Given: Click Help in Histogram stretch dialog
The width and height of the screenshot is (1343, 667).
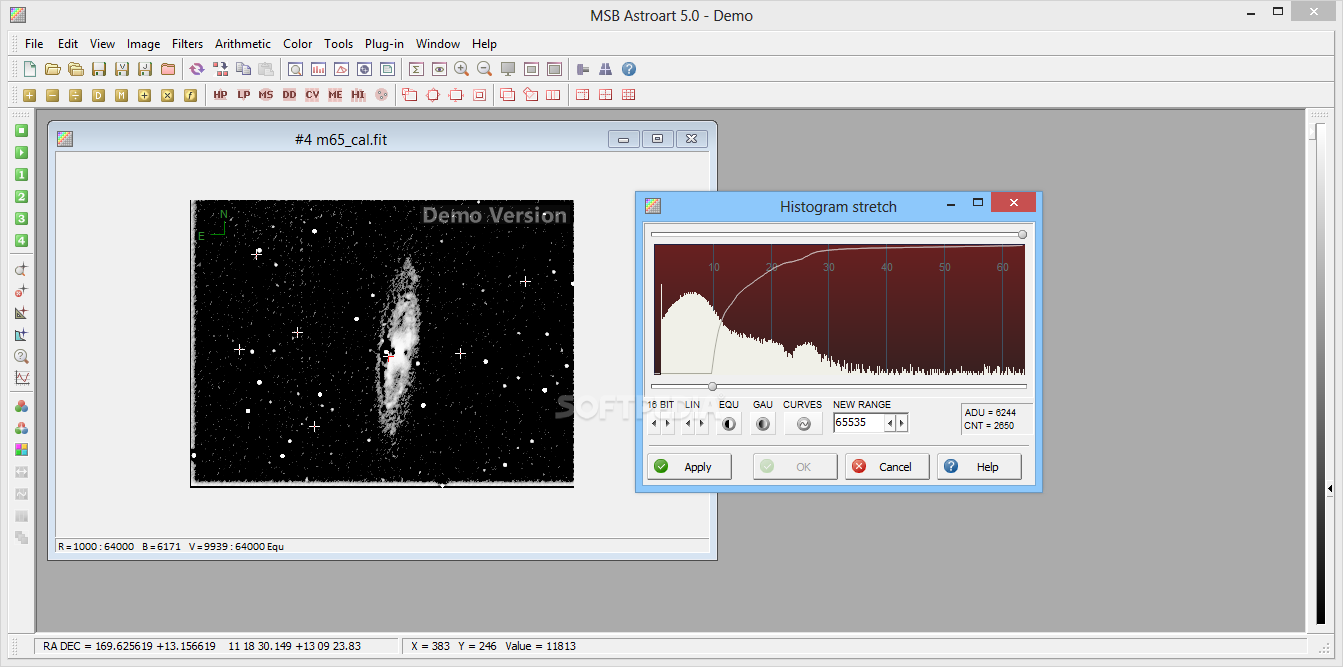Looking at the screenshot, I should click(x=979, y=467).
